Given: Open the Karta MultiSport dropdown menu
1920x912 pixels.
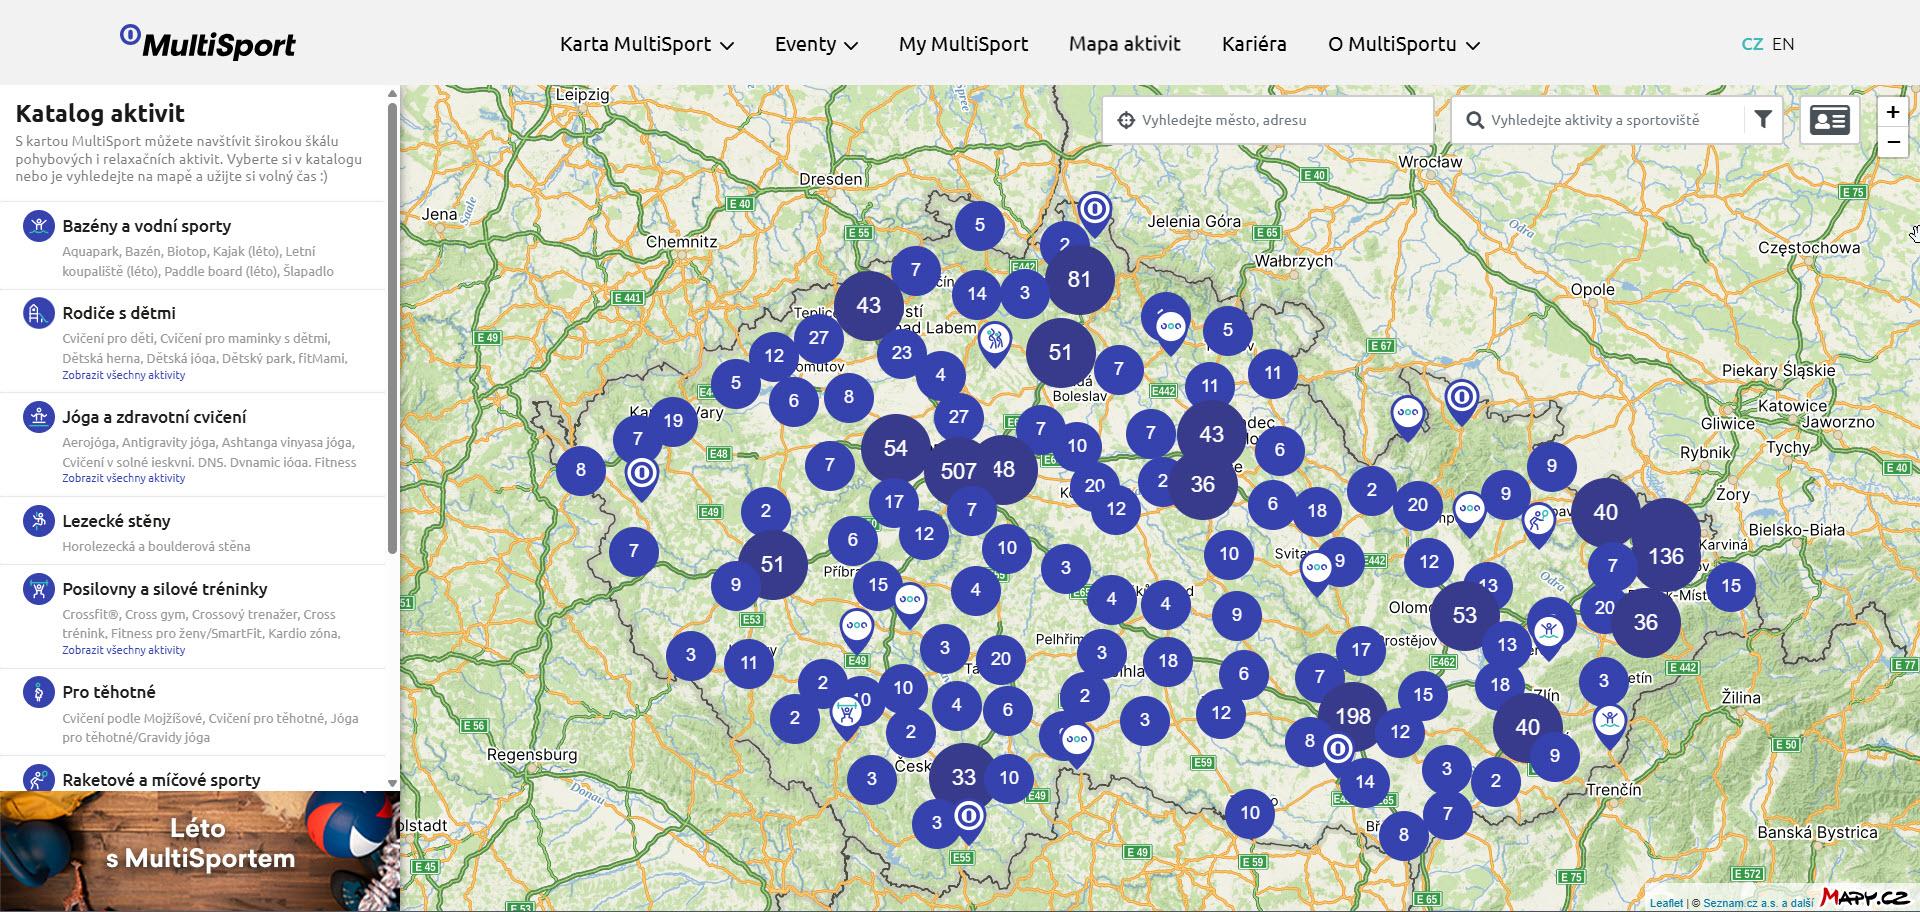Looking at the screenshot, I should (647, 44).
